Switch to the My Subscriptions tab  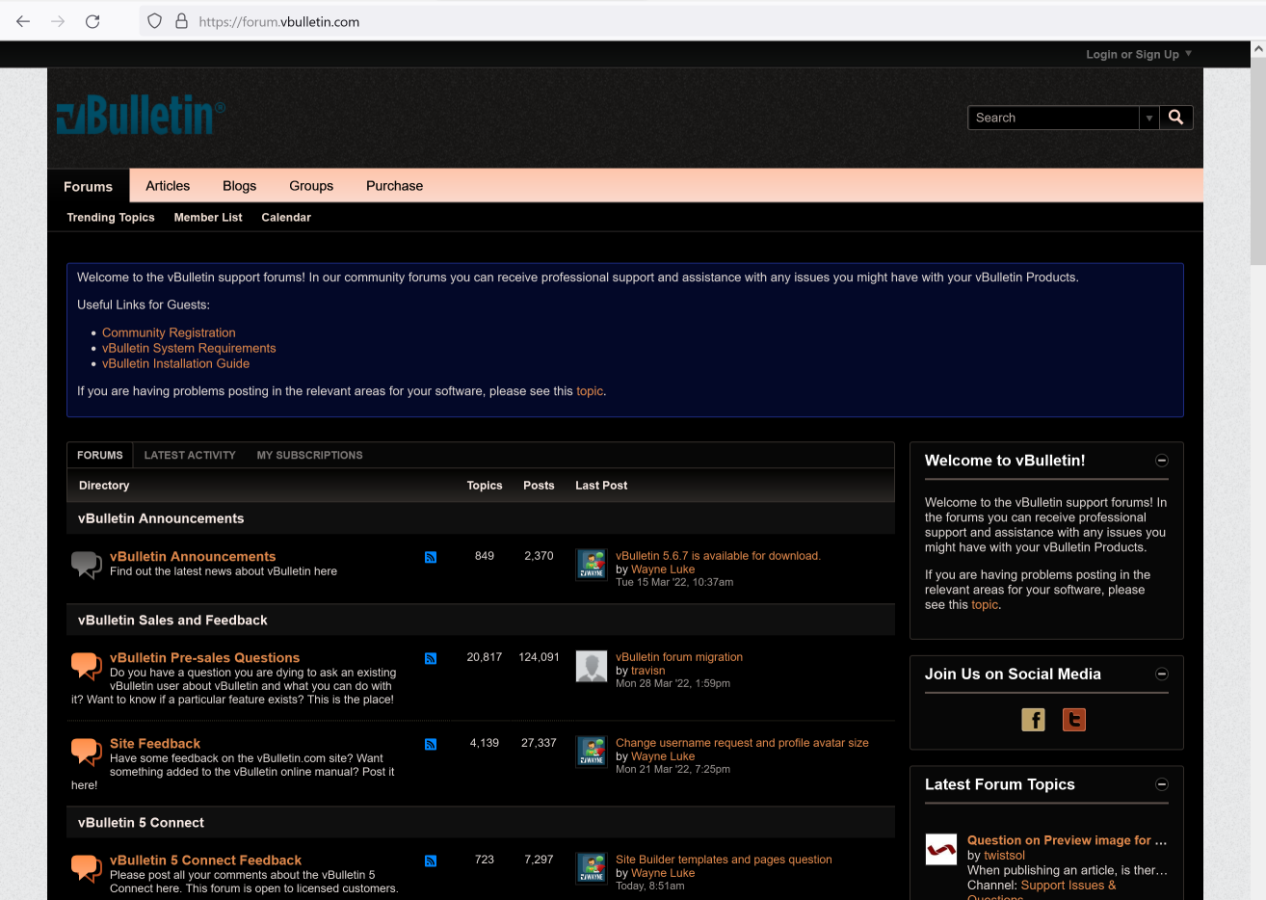tap(310, 455)
